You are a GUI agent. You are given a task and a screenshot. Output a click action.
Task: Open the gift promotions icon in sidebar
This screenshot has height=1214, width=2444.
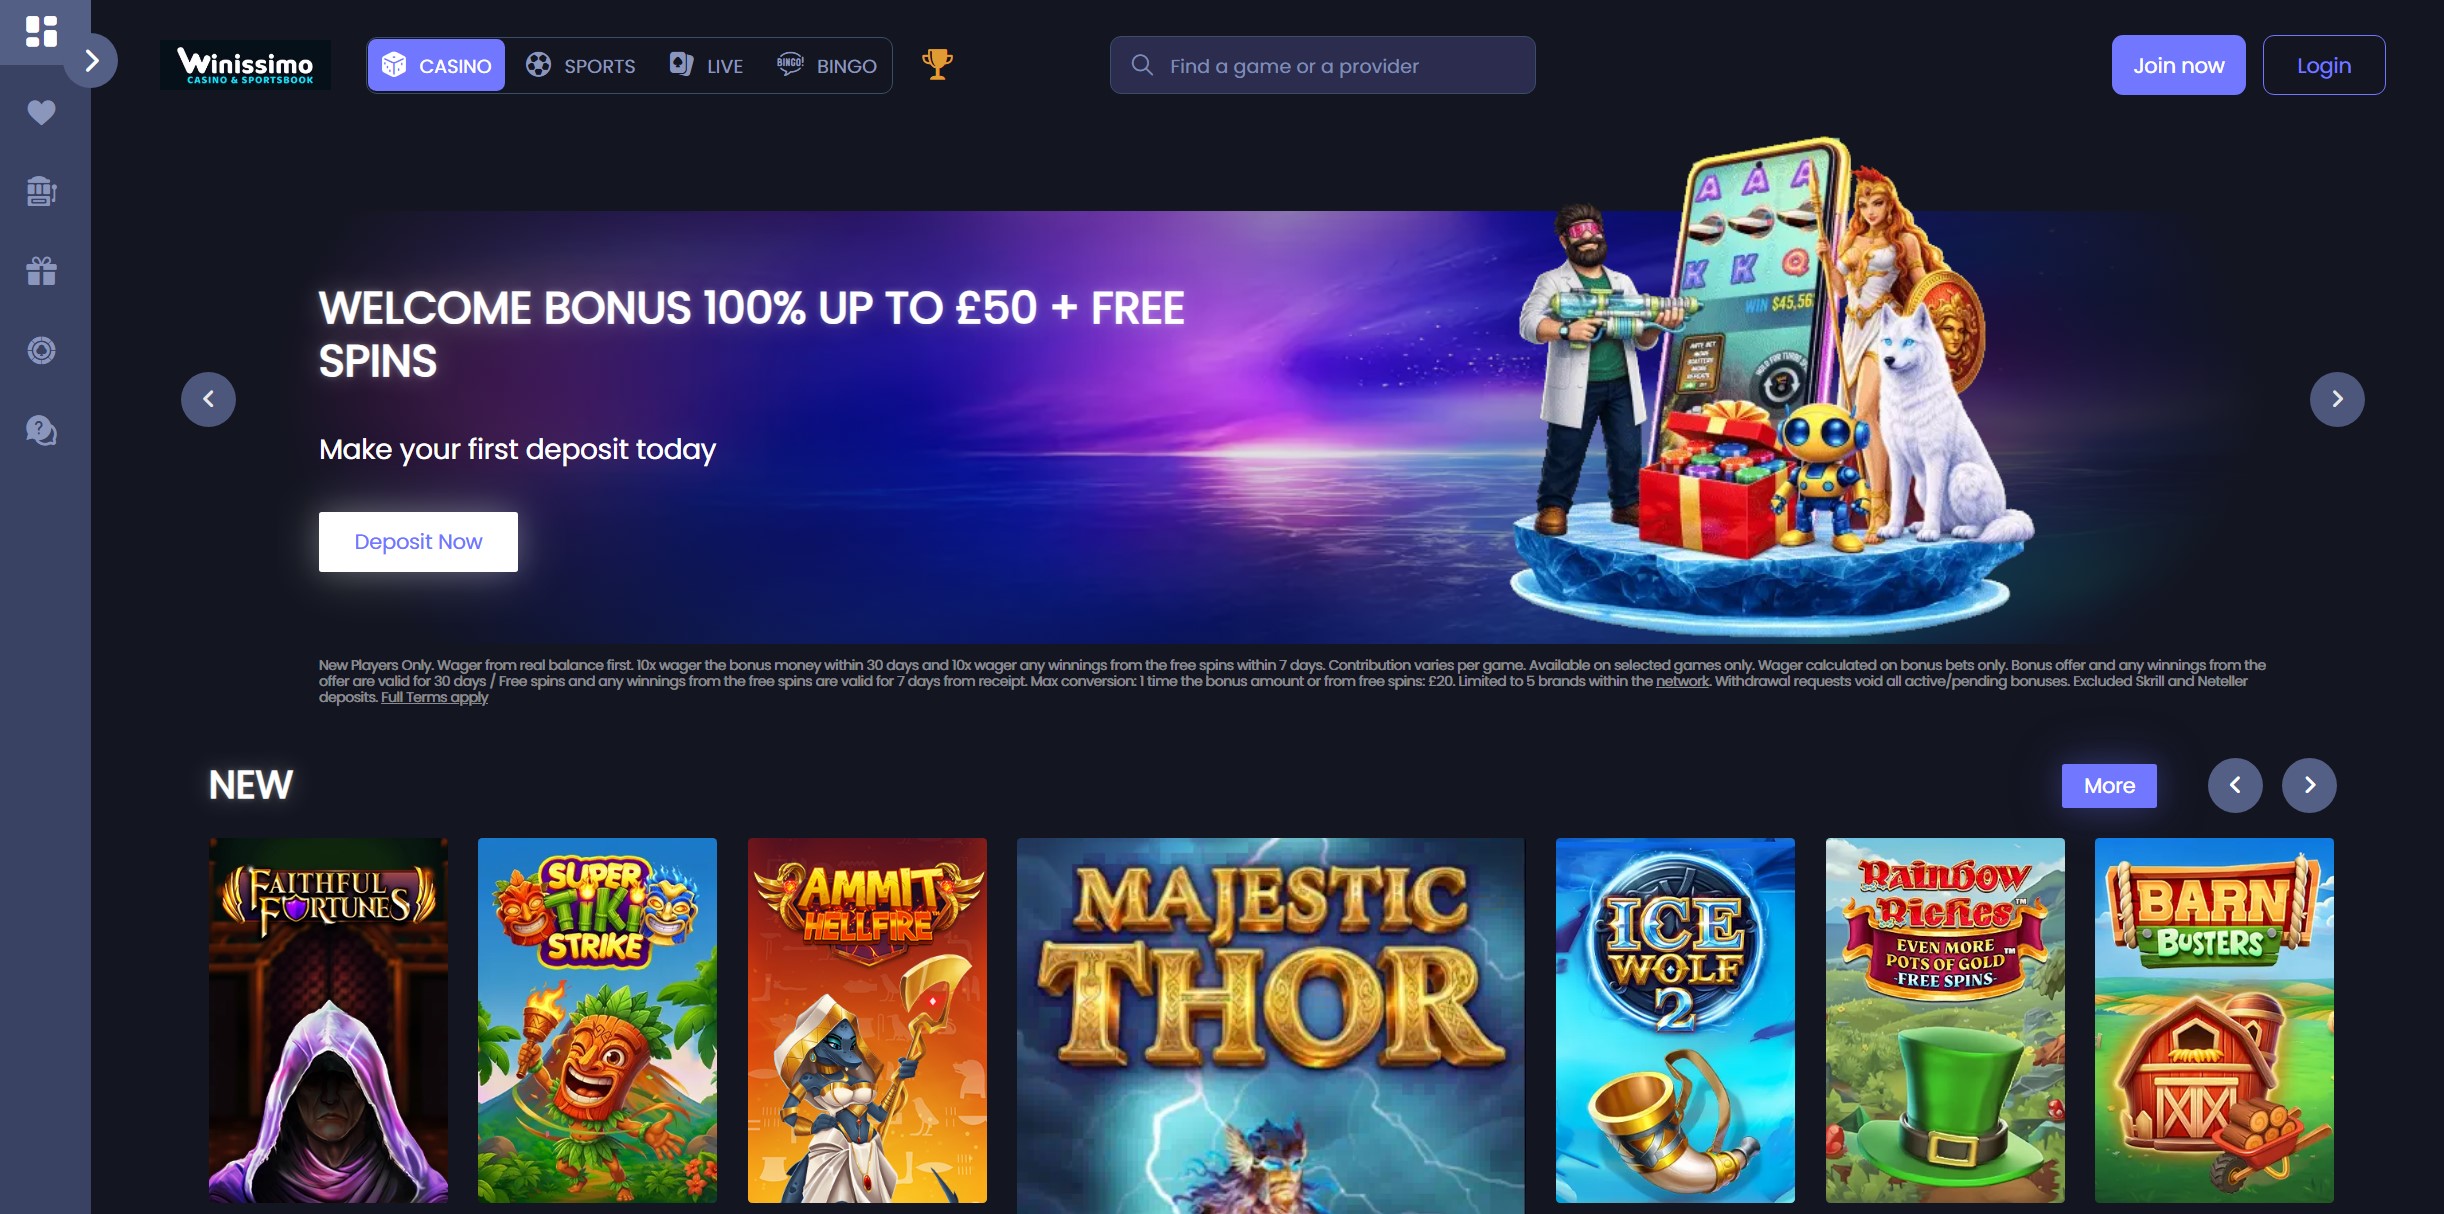[x=41, y=271]
